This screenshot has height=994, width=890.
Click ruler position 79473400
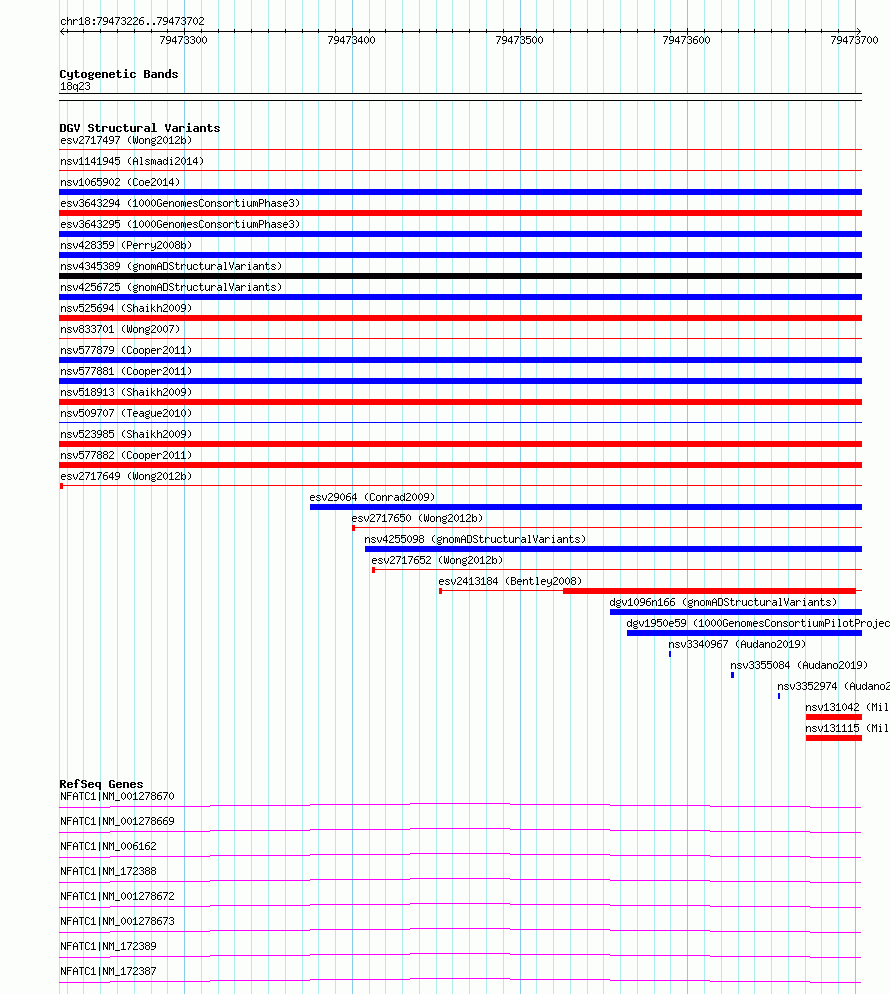pos(351,40)
